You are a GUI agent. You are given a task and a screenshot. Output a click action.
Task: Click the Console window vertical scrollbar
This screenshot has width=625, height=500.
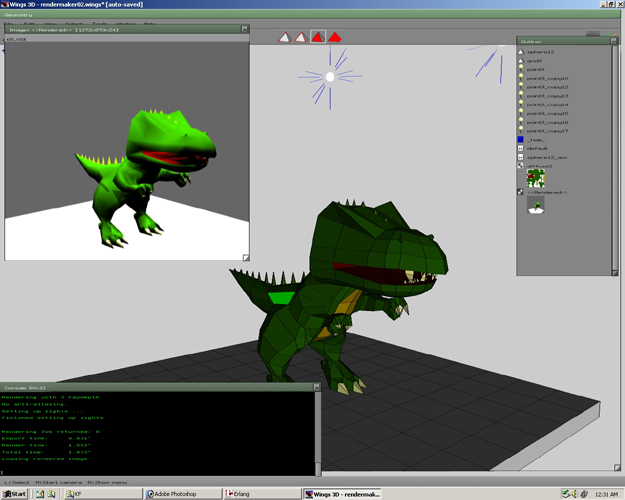click(318, 433)
